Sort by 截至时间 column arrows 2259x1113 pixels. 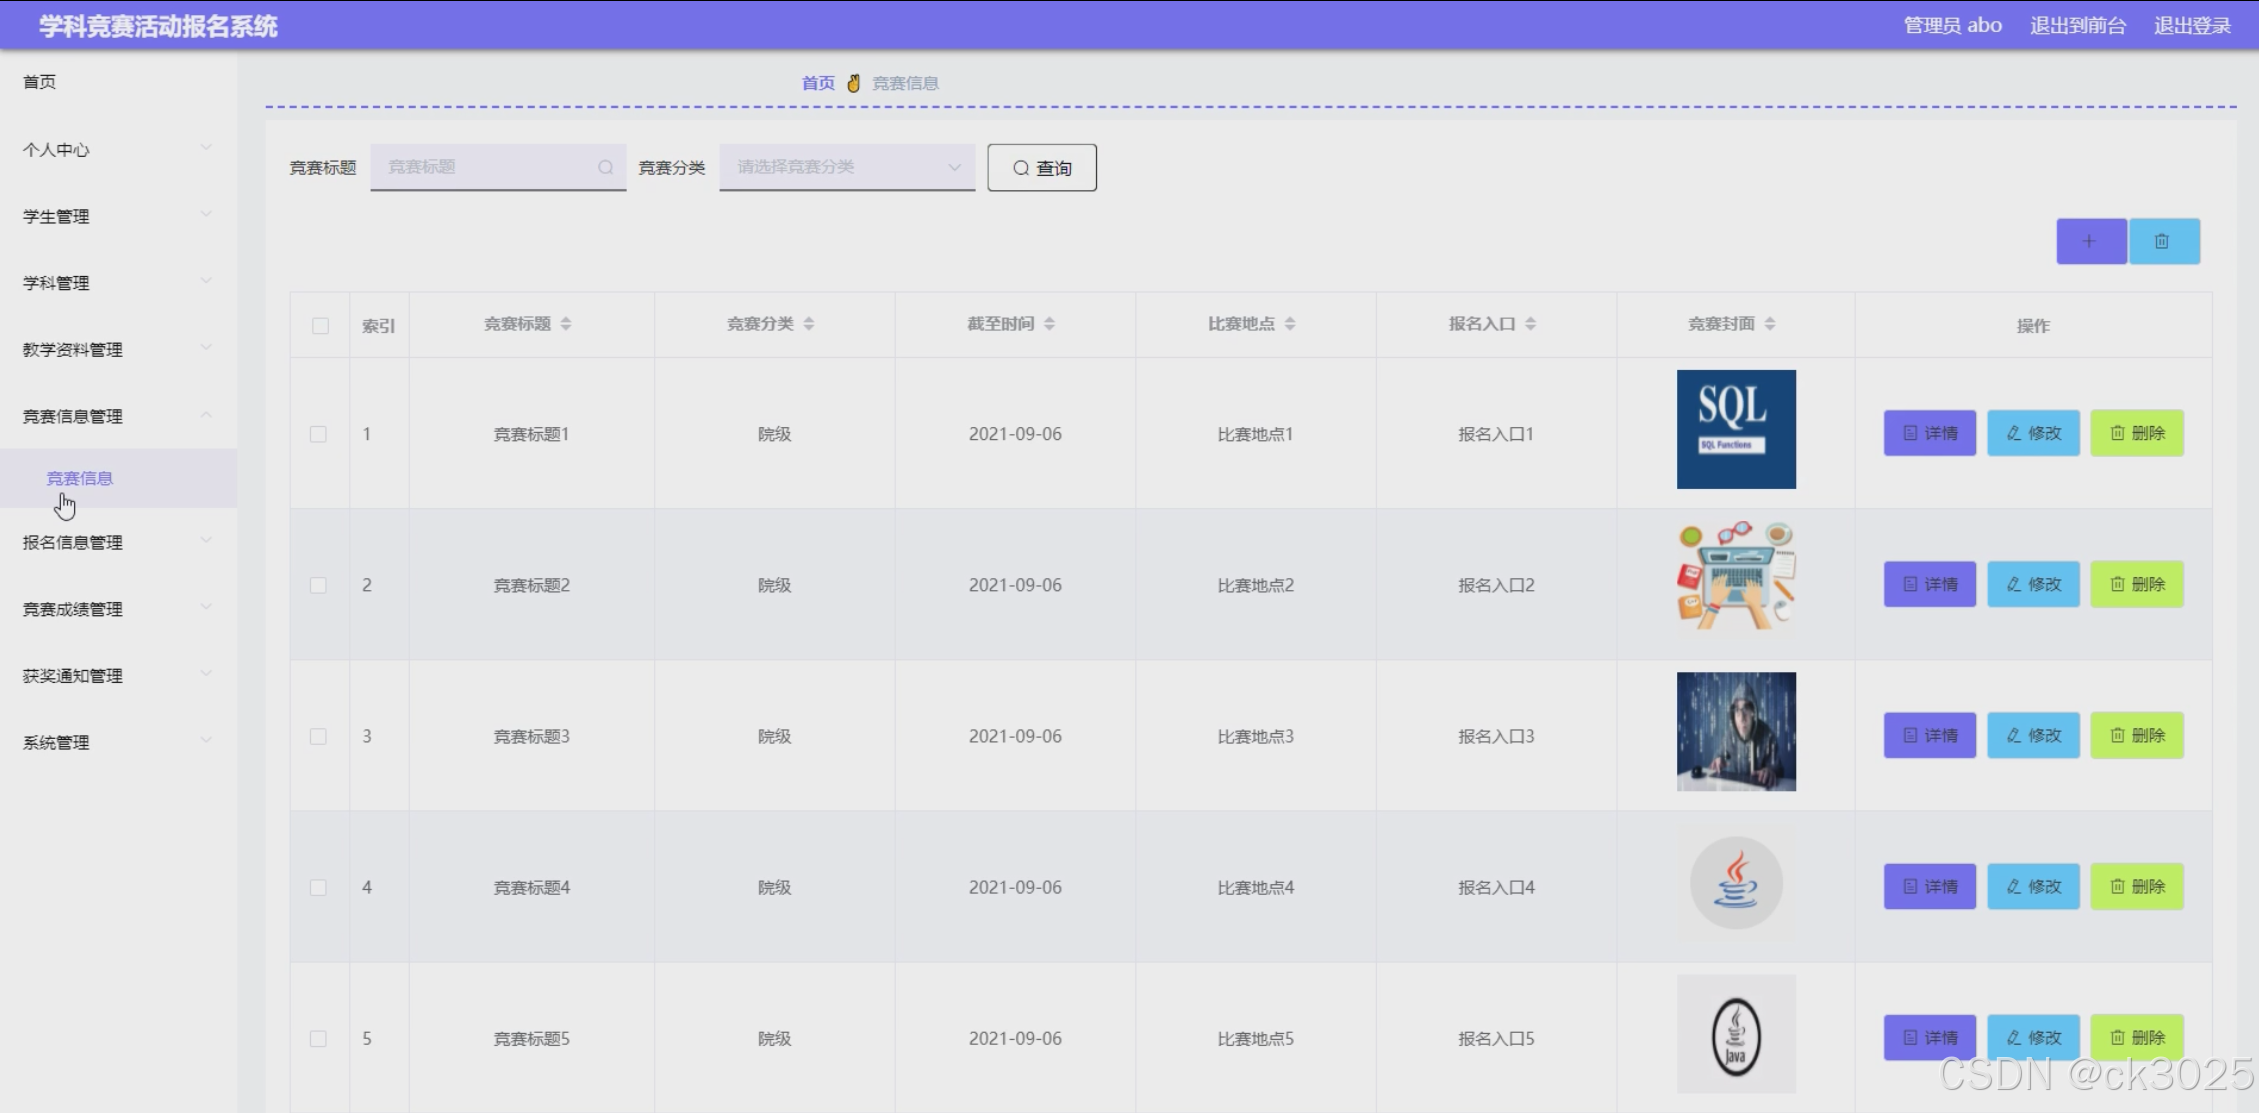1049,324
